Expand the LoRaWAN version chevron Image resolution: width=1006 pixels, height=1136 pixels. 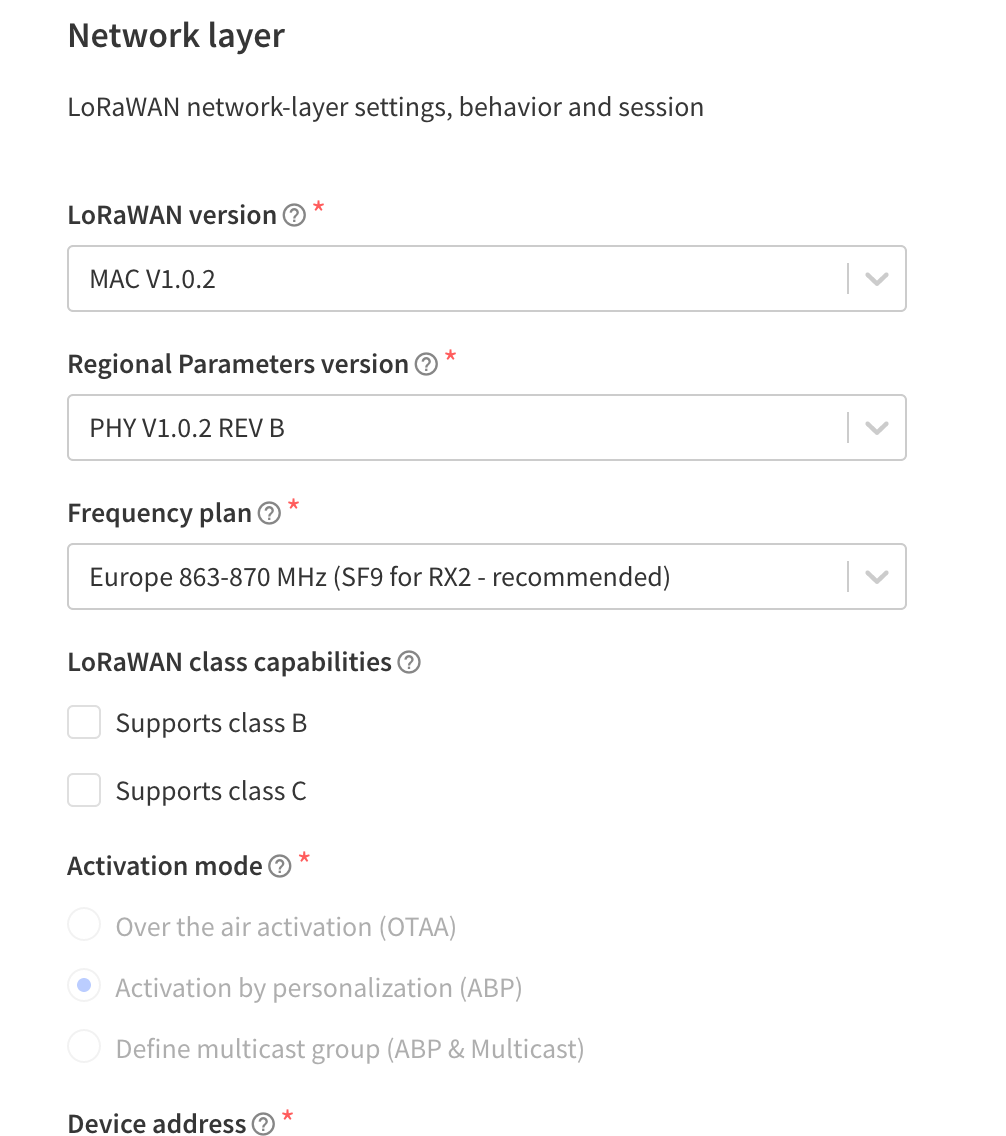(x=876, y=279)
